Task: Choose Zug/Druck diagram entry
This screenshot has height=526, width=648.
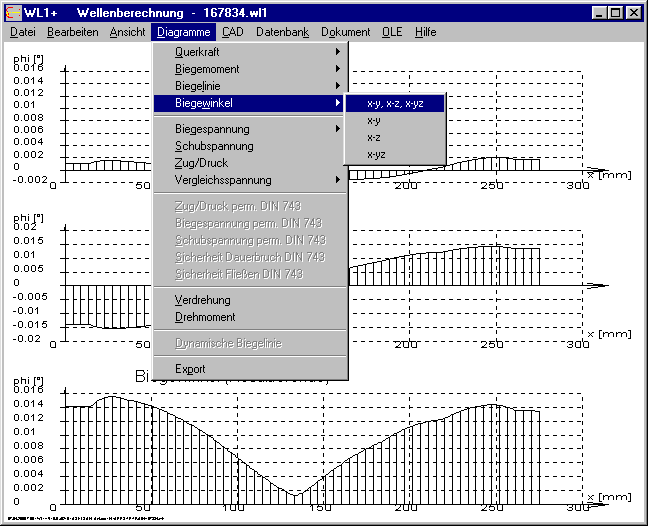Action: [201, 163]
